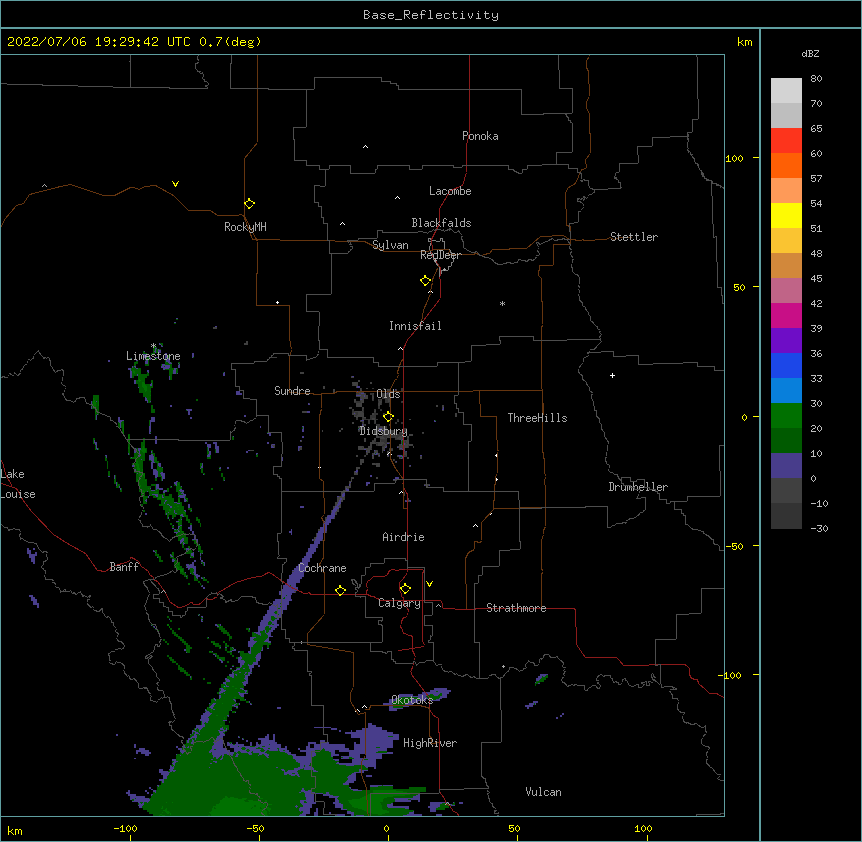Screen dimensions: 862x842
Task: Click the Base_Reflectivity title
Action: (x=431, y=15)
